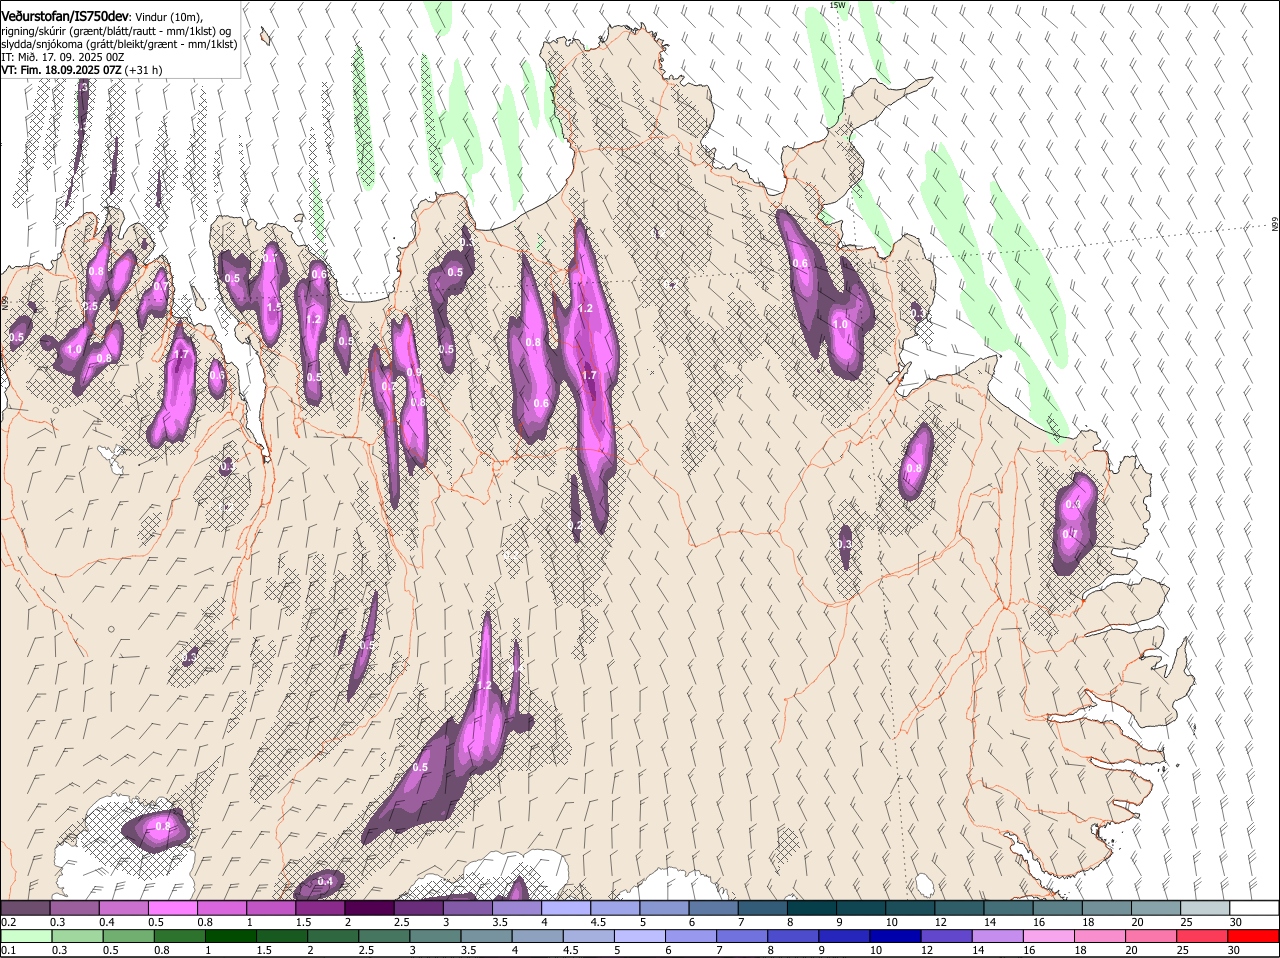Click the upper-row swatch between 18 and 20
This screenshot has height=958, width=1280.
click(1107, 907)
